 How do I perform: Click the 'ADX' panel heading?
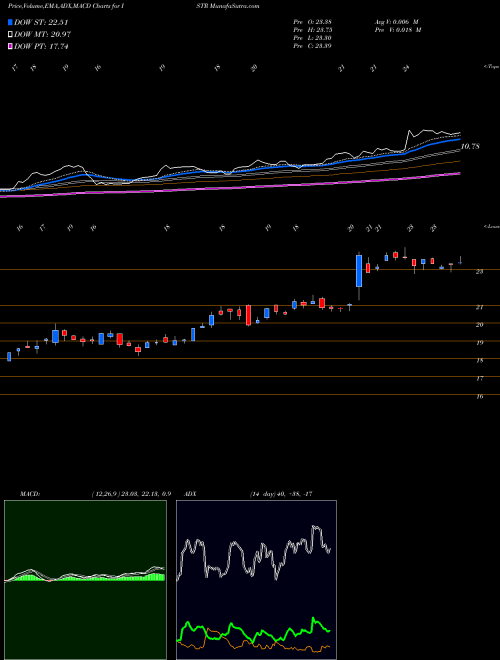click(x=190, y=494)
